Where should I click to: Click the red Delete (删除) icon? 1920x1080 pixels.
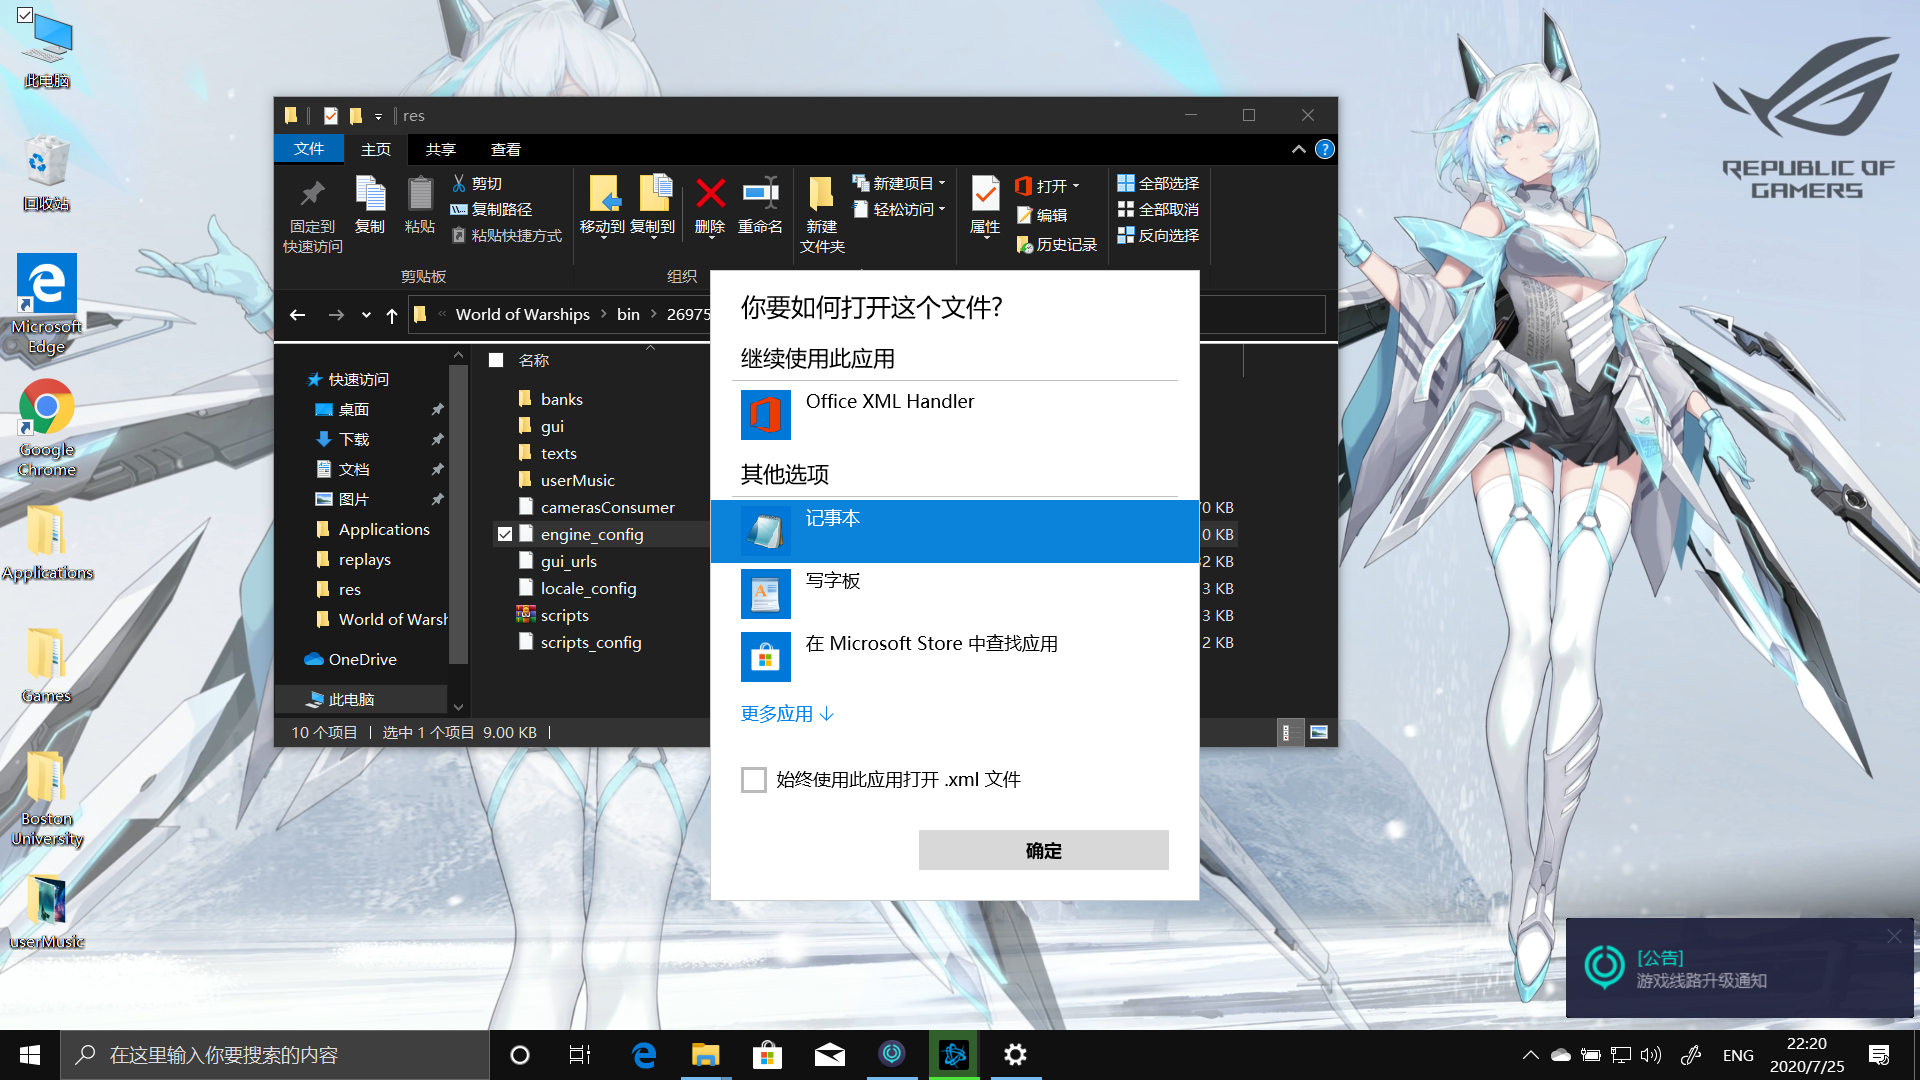click(x=710, y=194)
